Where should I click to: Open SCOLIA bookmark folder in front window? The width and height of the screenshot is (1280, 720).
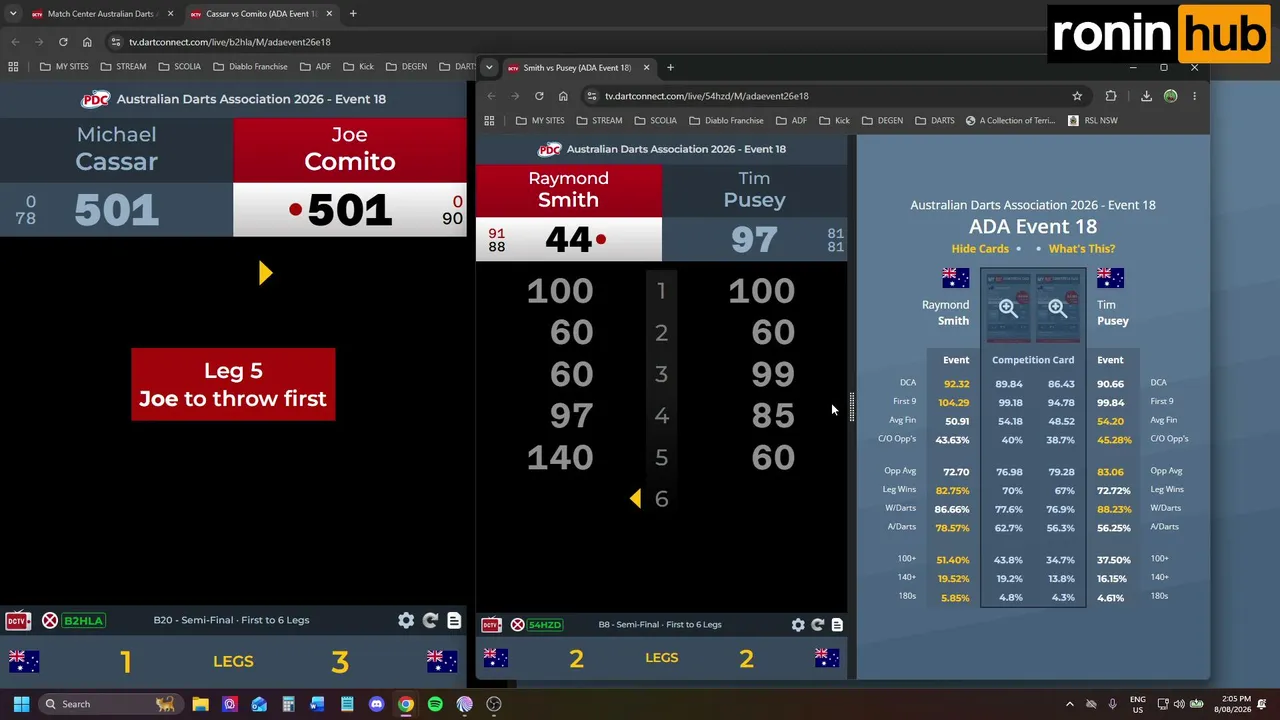tap(655, 121)
